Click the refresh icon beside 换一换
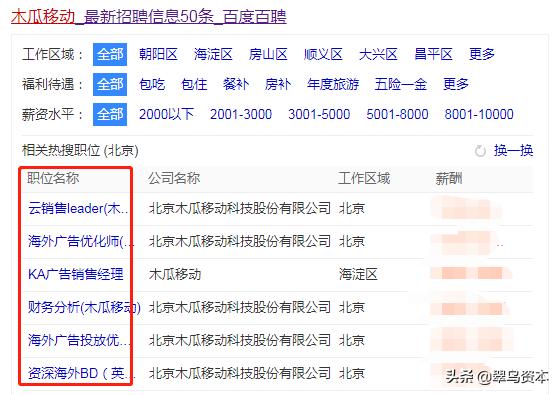The width and height of the screenshot is (560, 395). (x=480, y=151)
